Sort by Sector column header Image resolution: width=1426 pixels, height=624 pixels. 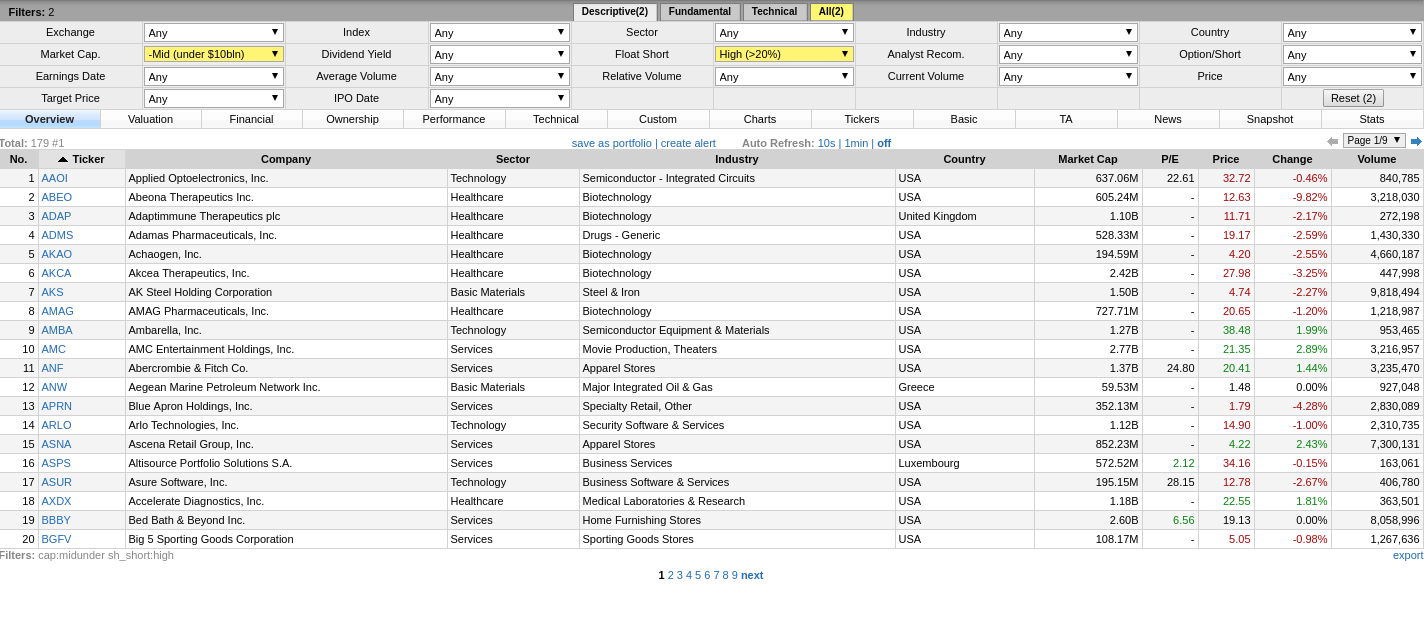point(513,159)
